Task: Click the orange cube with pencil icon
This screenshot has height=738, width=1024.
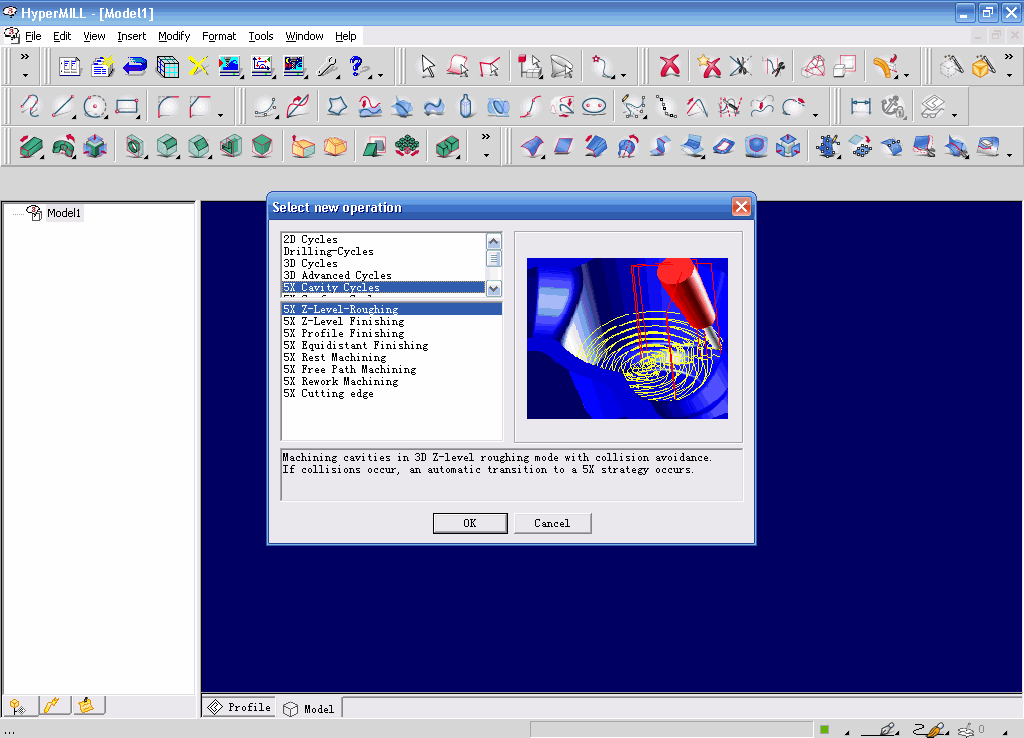Action: click(x=983, y=67)
